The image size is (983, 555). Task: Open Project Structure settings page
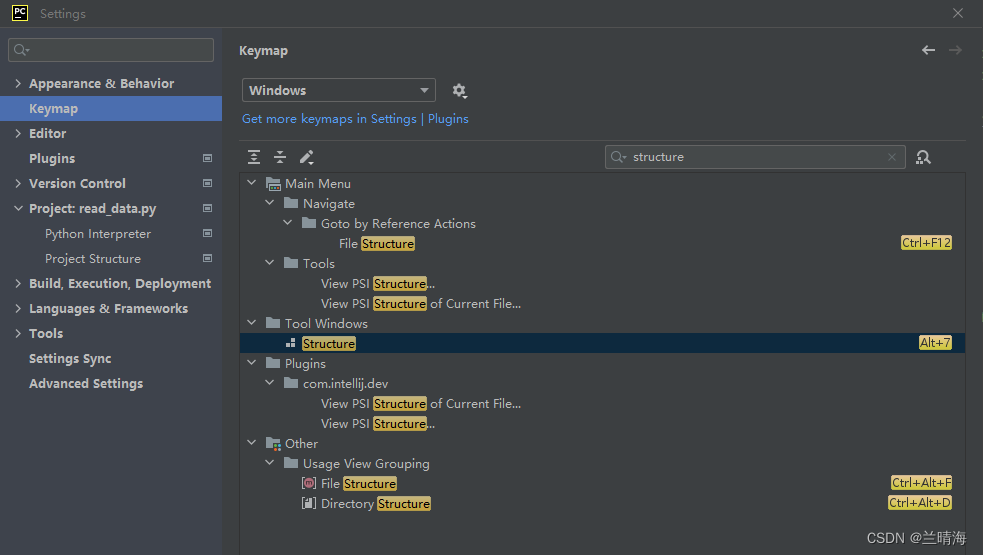pos(93,258)
